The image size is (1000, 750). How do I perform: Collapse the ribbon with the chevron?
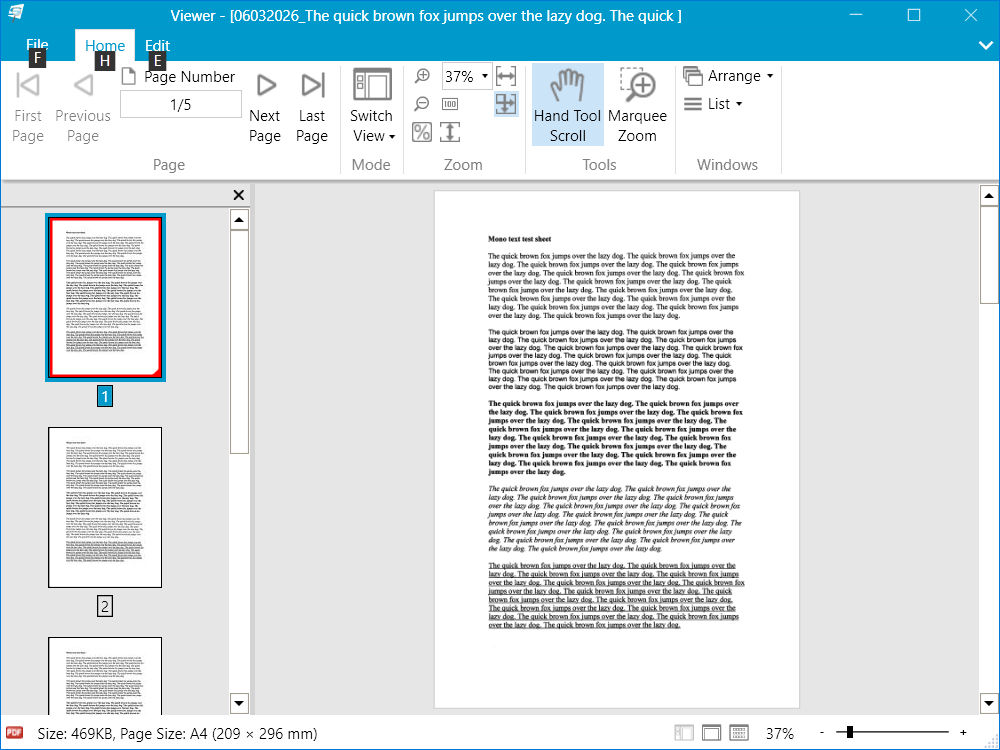985,45
